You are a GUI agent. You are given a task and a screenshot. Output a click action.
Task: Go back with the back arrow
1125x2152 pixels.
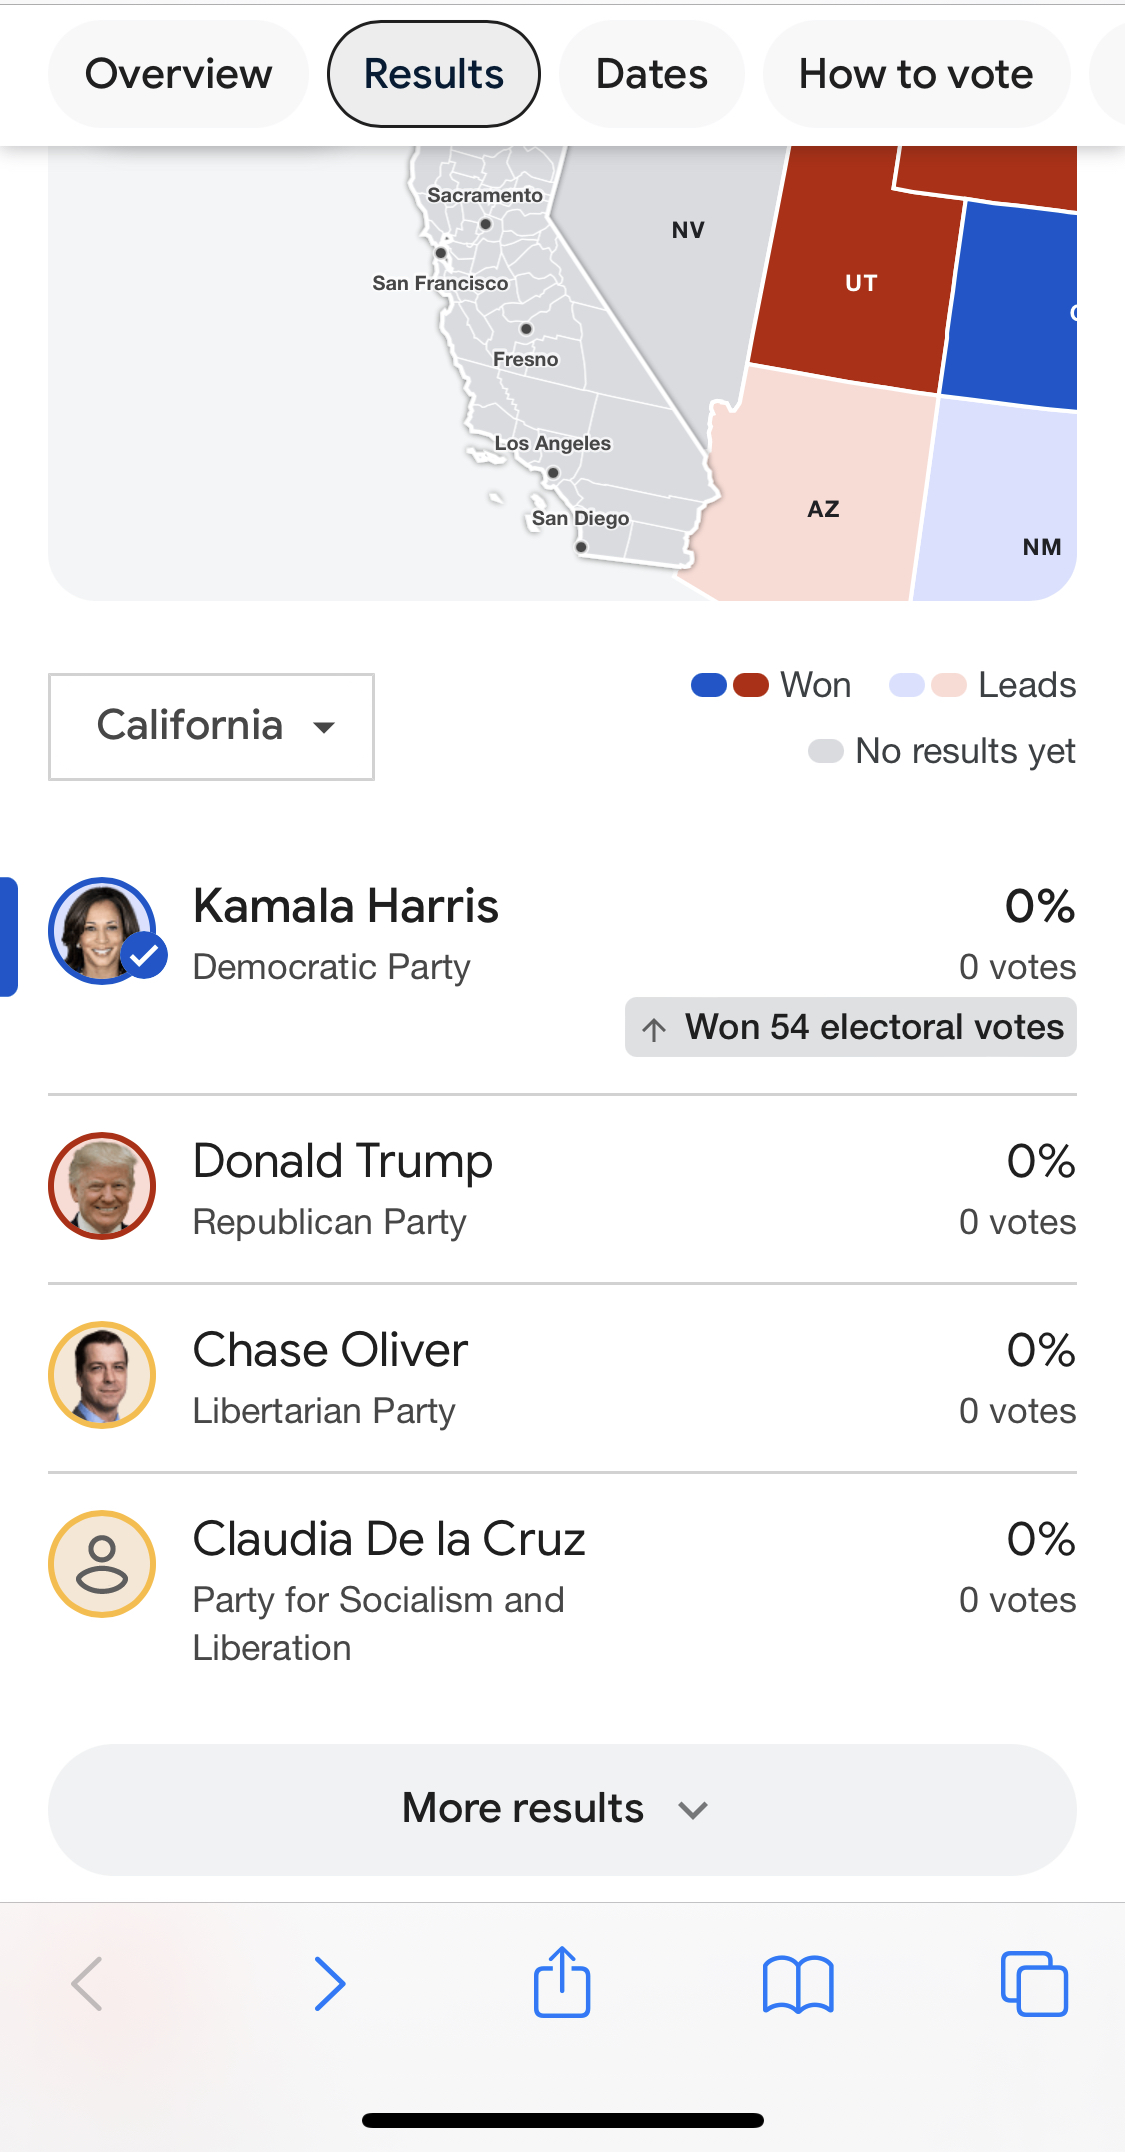(x=88, y=1984)
